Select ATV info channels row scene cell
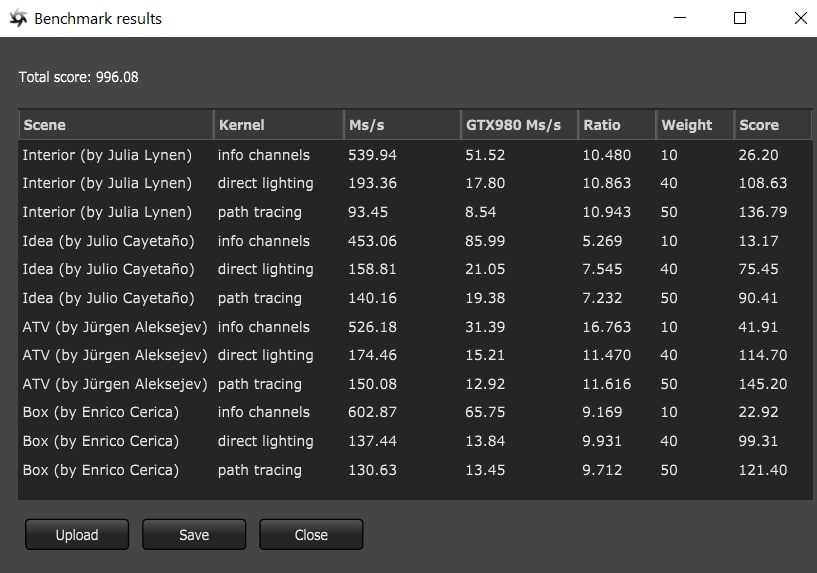Screen dimensions: 817x573 click(x=115, y=327)
